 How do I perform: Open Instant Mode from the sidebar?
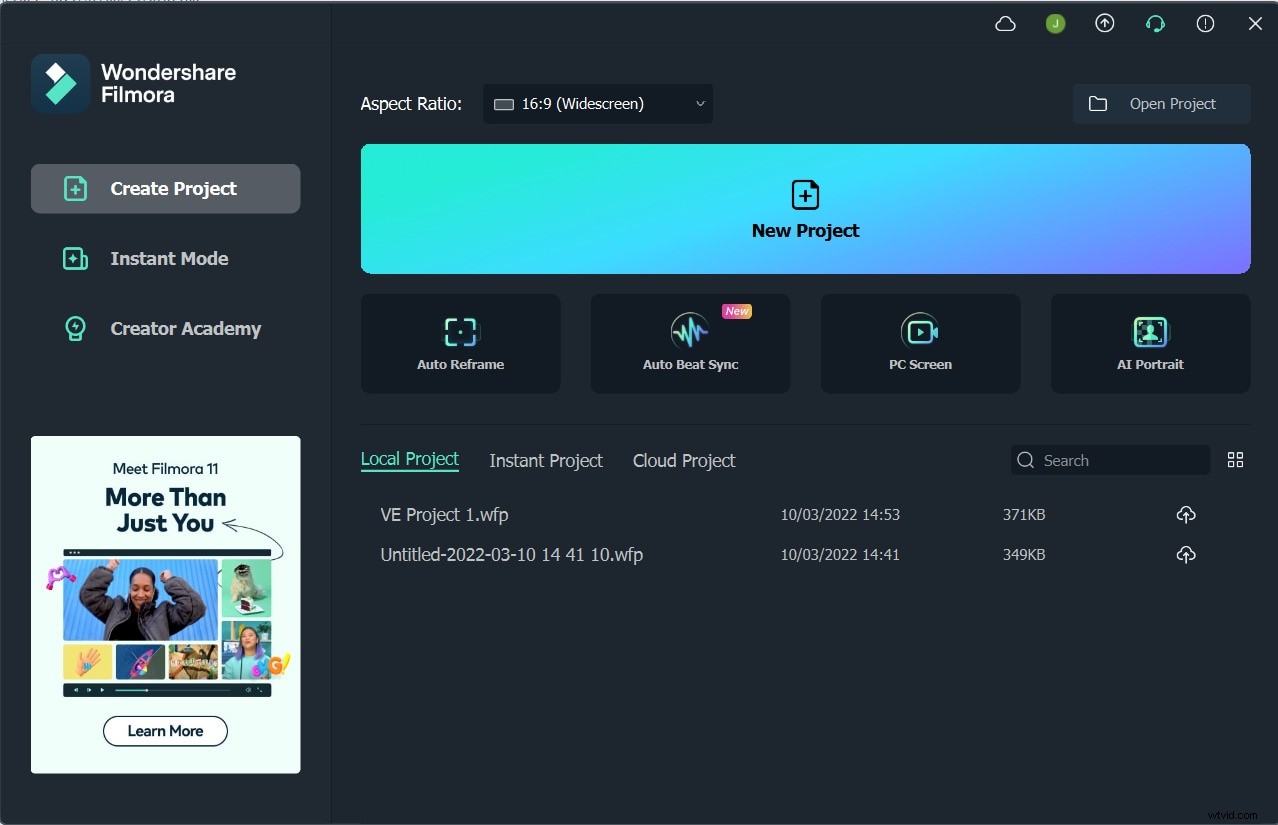point(146,259)
